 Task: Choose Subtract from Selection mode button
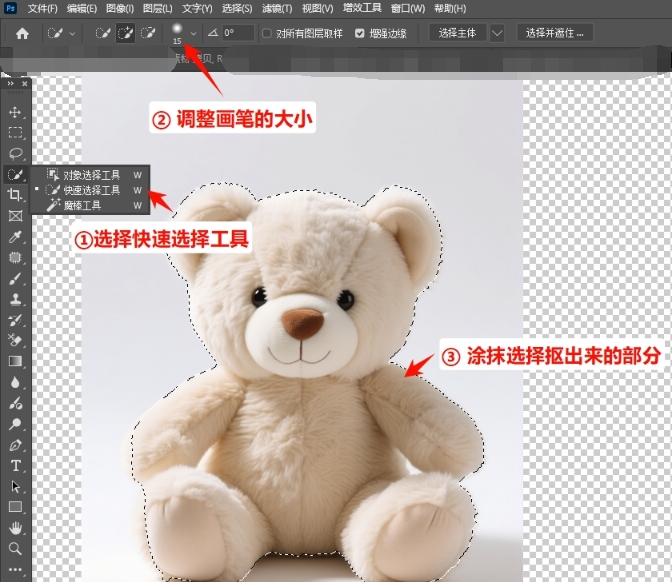coord(148,33)
